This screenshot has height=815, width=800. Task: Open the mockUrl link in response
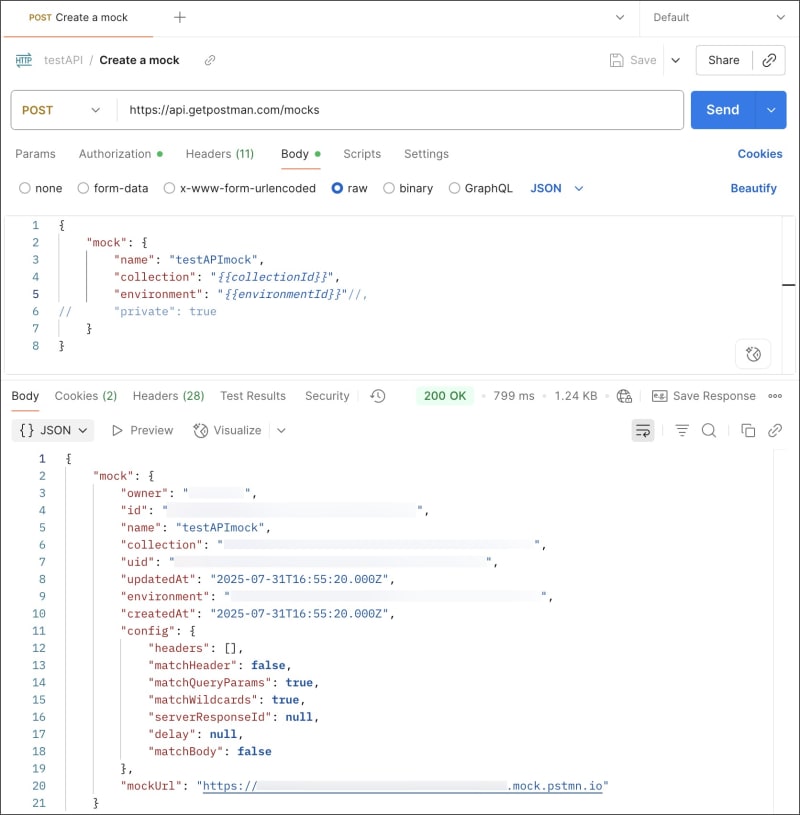(x=402, y=786)
